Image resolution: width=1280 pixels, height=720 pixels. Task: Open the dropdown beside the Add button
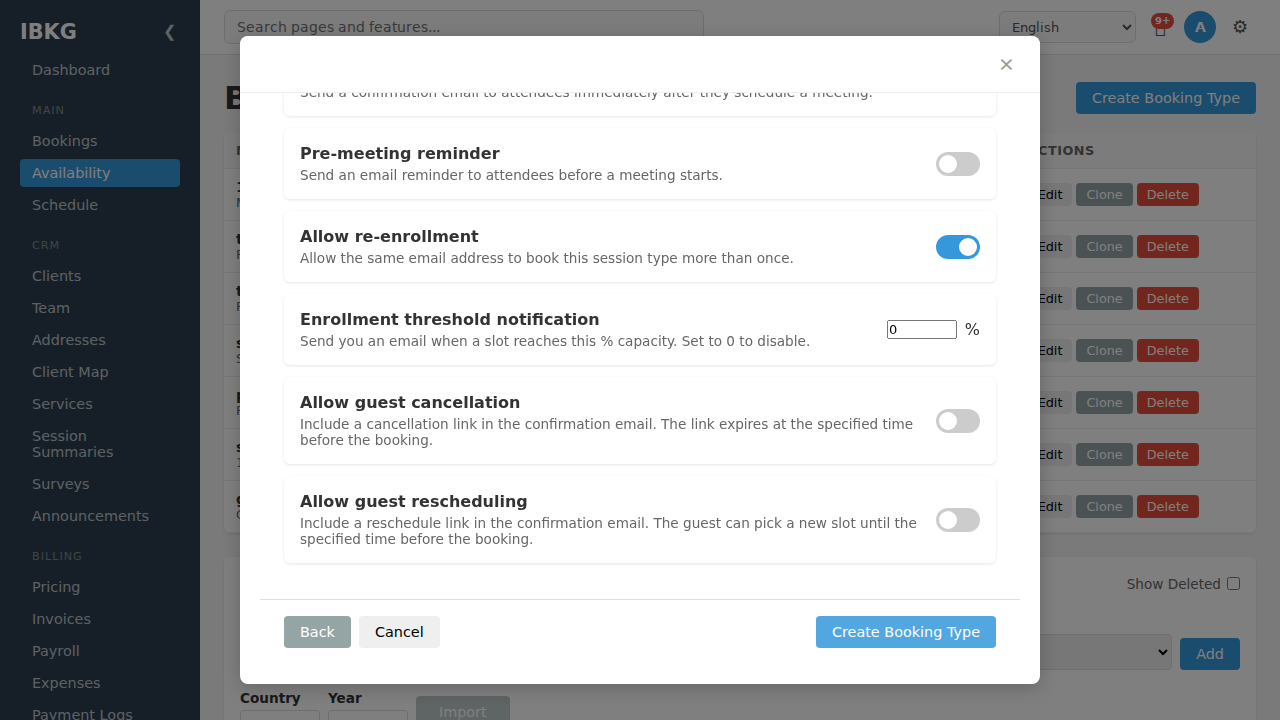(1105, 652)
